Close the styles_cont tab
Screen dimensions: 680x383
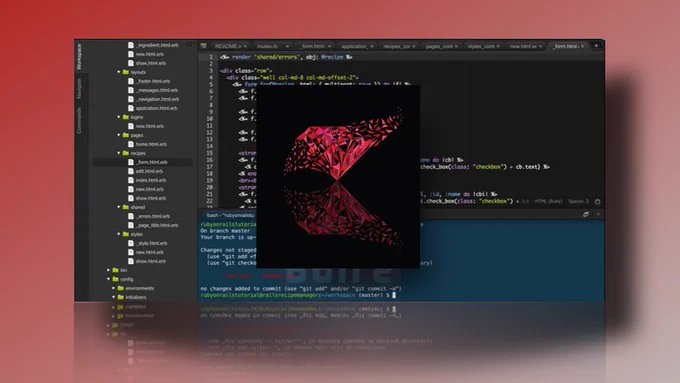pos(498,46)
